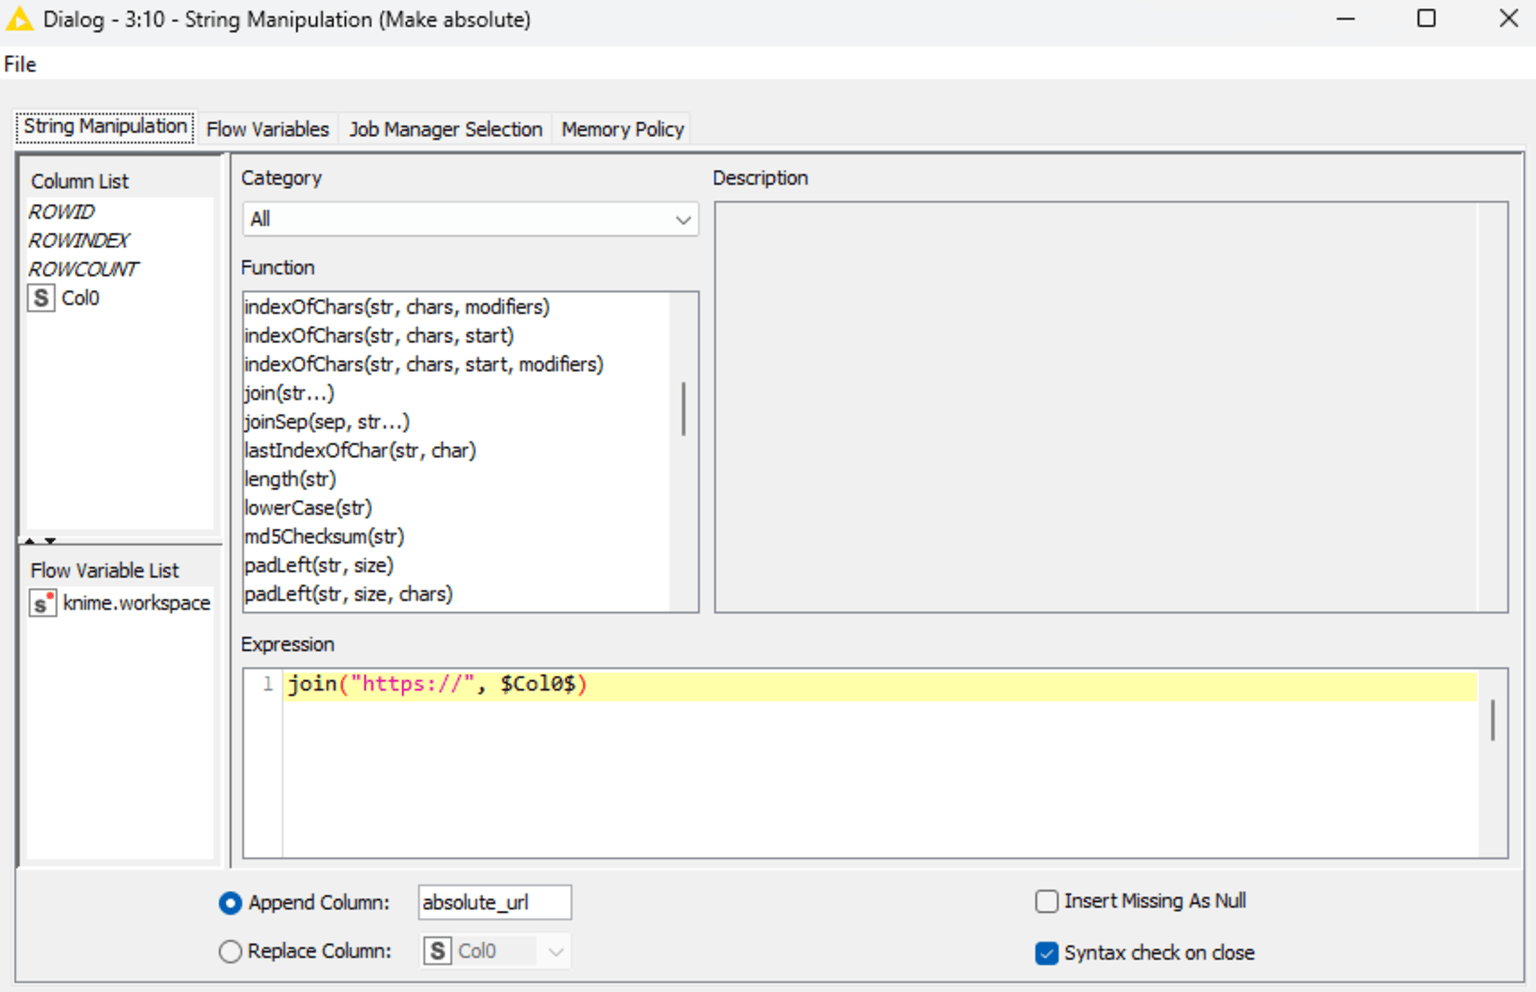Select ROWINDEX in the Column List
The height and width of the screenshot is (992, 1536).
(79, 241)
